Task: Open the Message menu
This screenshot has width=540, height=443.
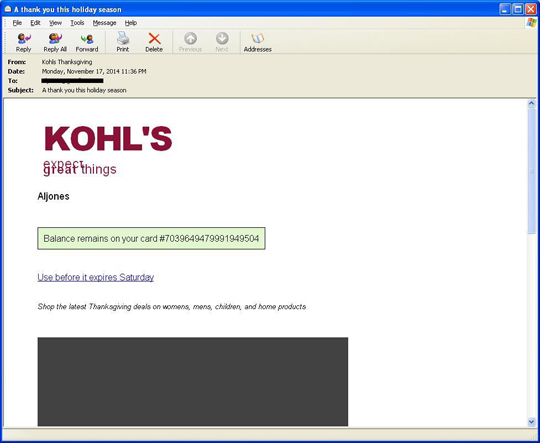Action: point(104,23)
